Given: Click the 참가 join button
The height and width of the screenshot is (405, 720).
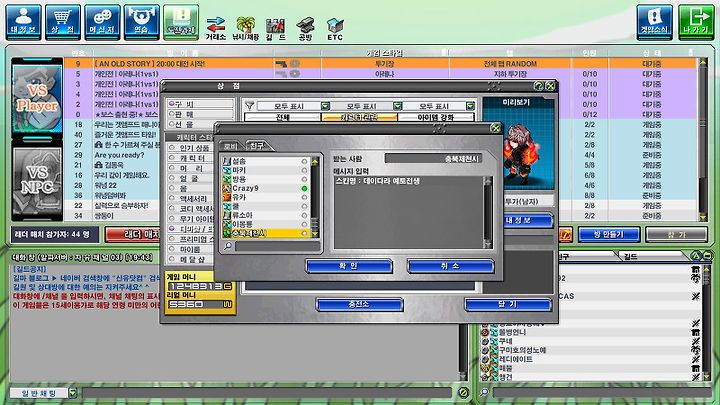Looking at the screenshot, I should tap(676, 235).
